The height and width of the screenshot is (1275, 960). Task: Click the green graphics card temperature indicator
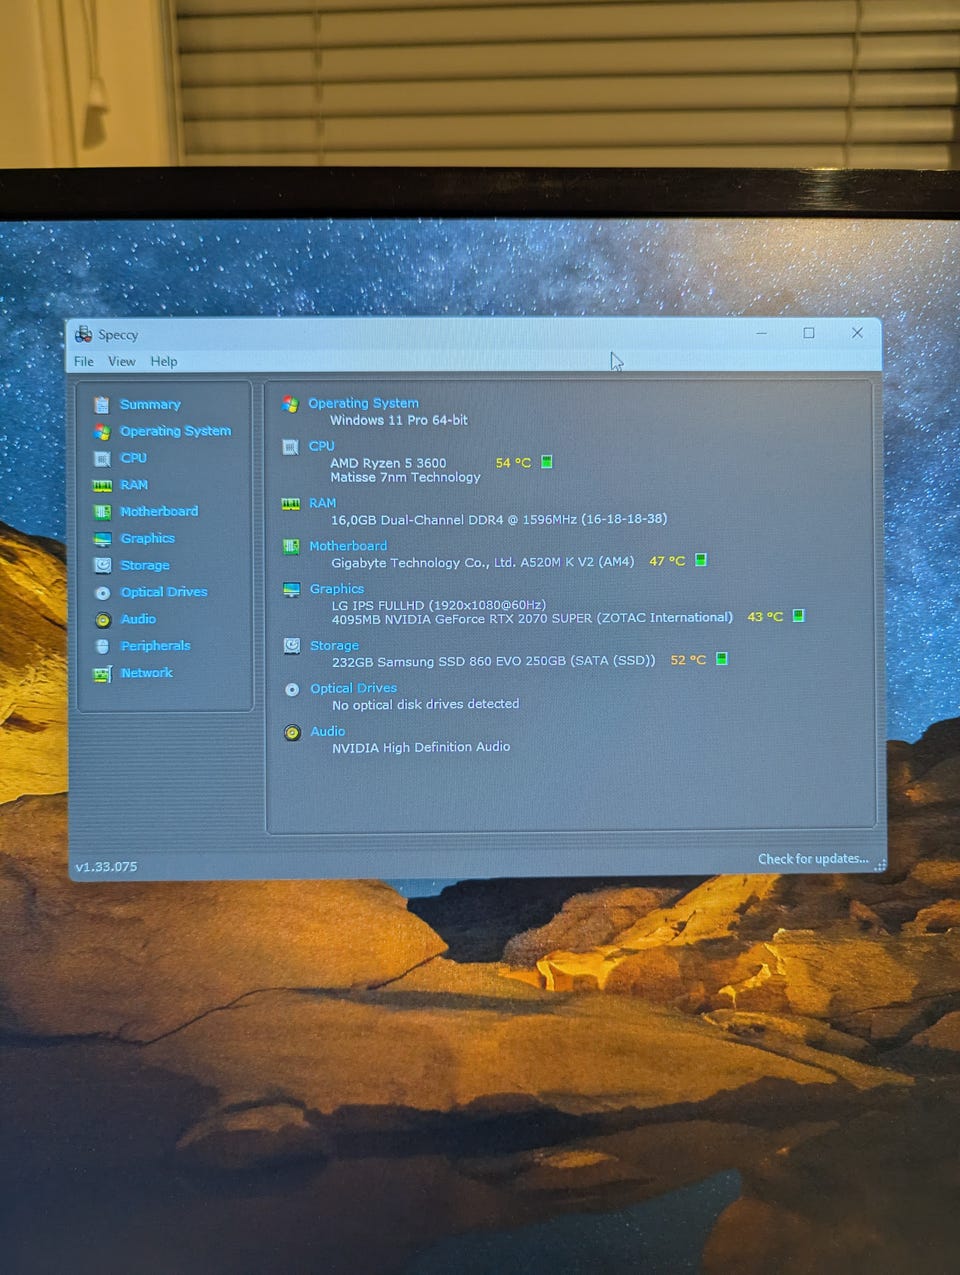(798, 616)
